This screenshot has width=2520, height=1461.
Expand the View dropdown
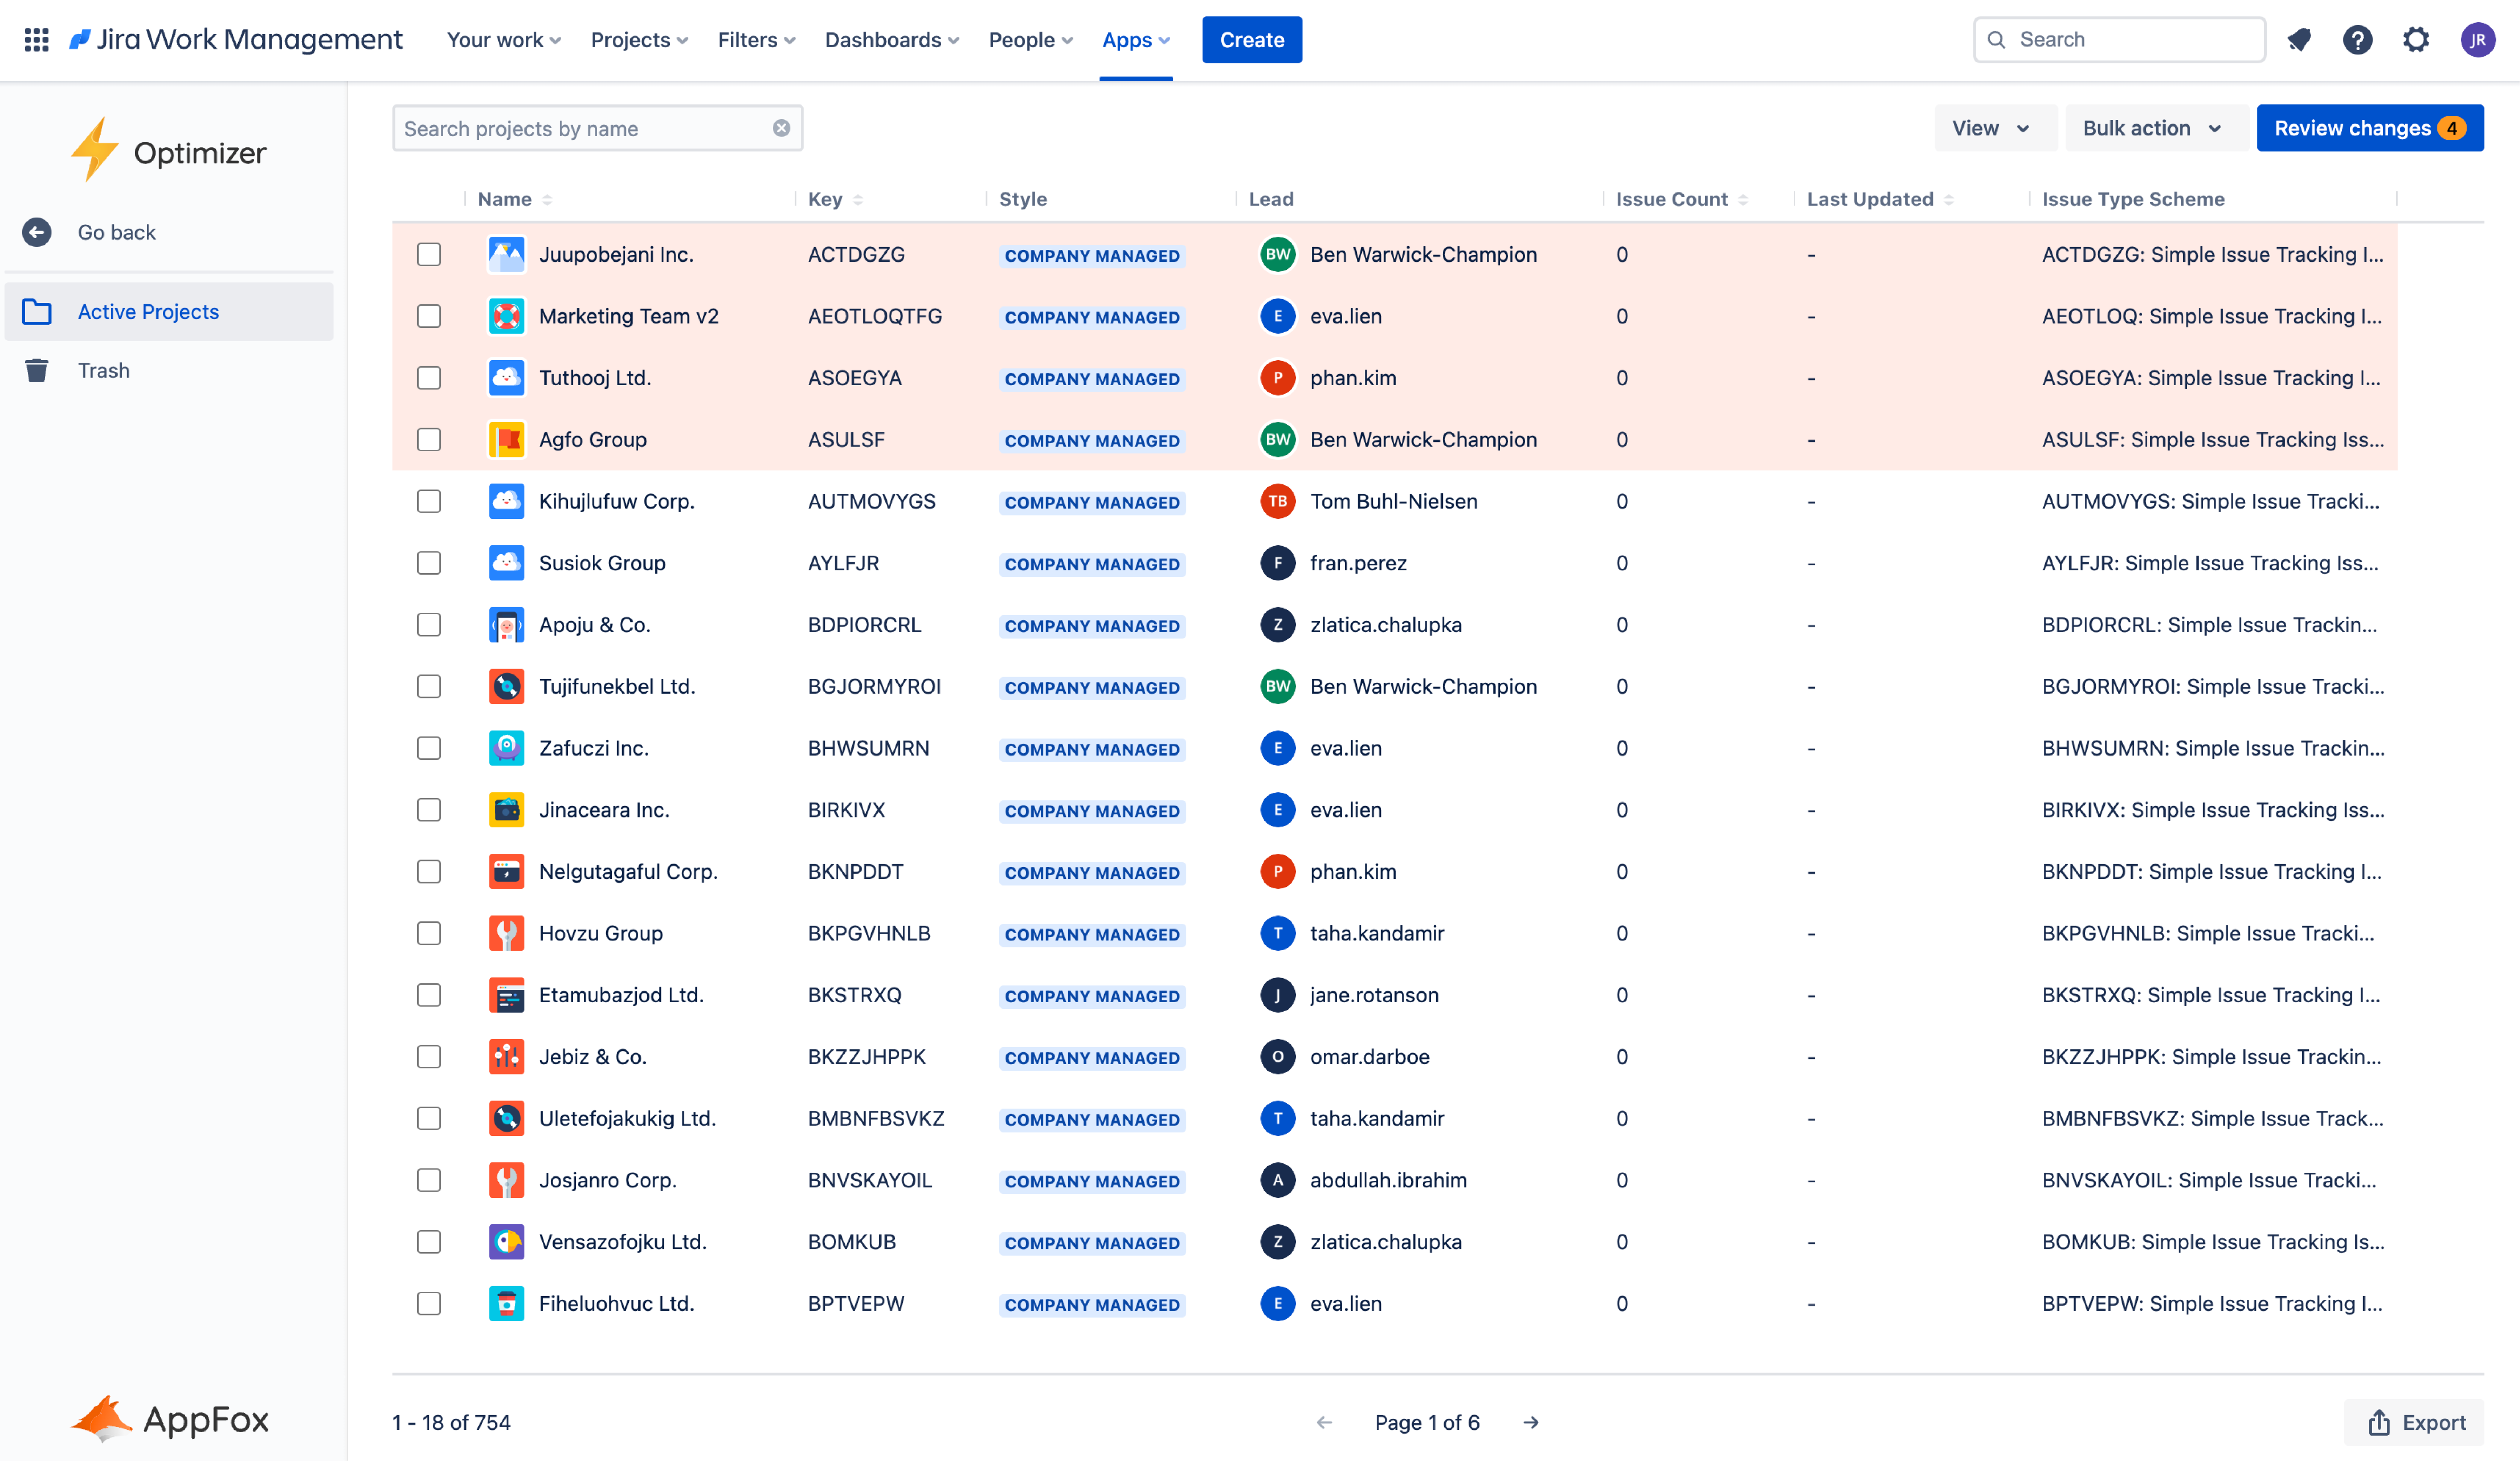pos(1992,128)
